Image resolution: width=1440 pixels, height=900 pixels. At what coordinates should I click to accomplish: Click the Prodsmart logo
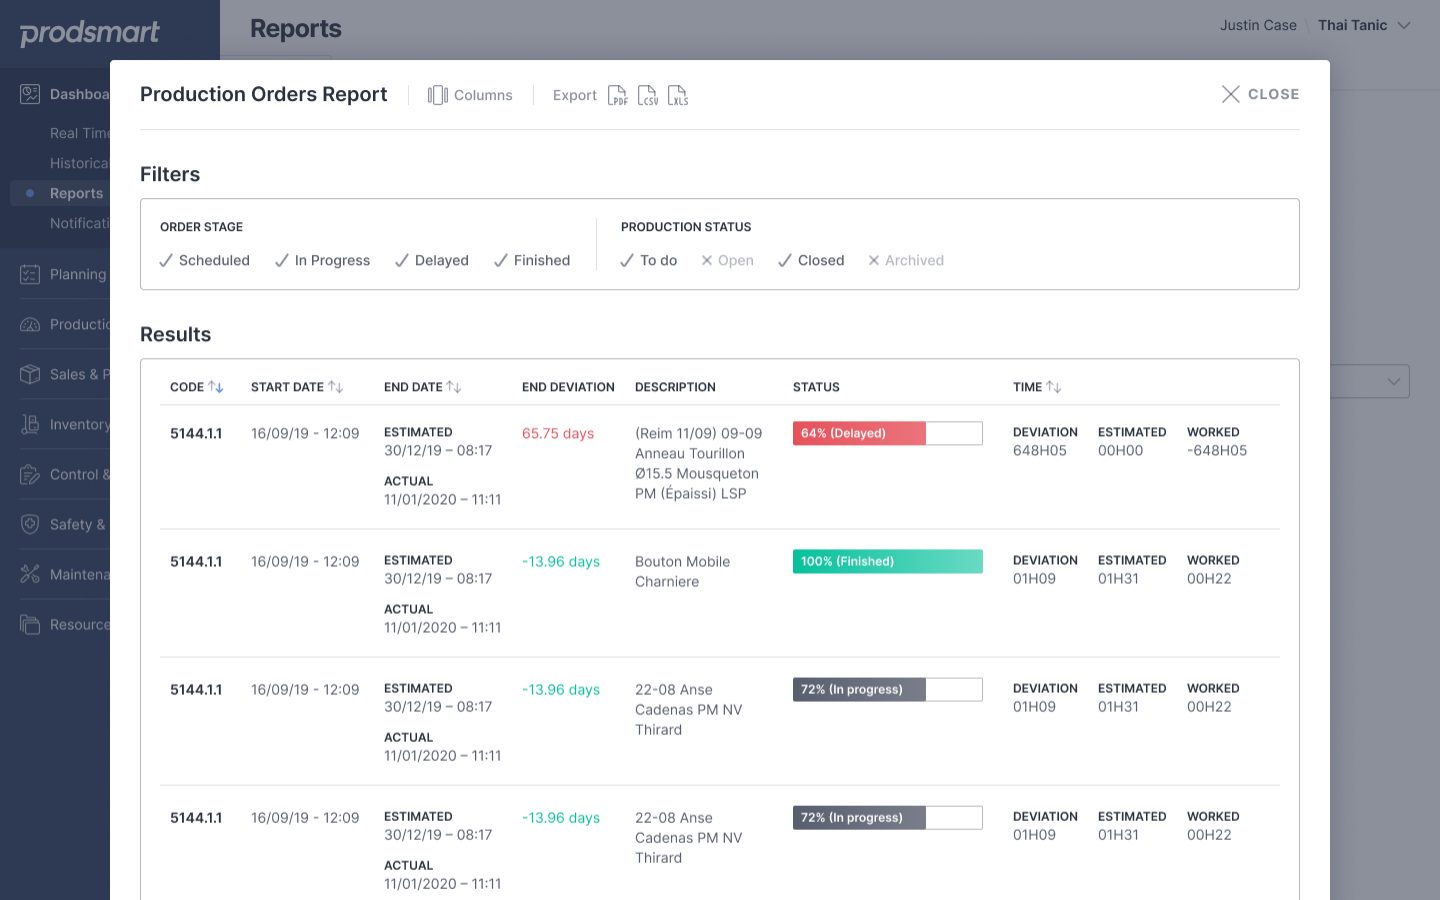click(x=90, y=33)
